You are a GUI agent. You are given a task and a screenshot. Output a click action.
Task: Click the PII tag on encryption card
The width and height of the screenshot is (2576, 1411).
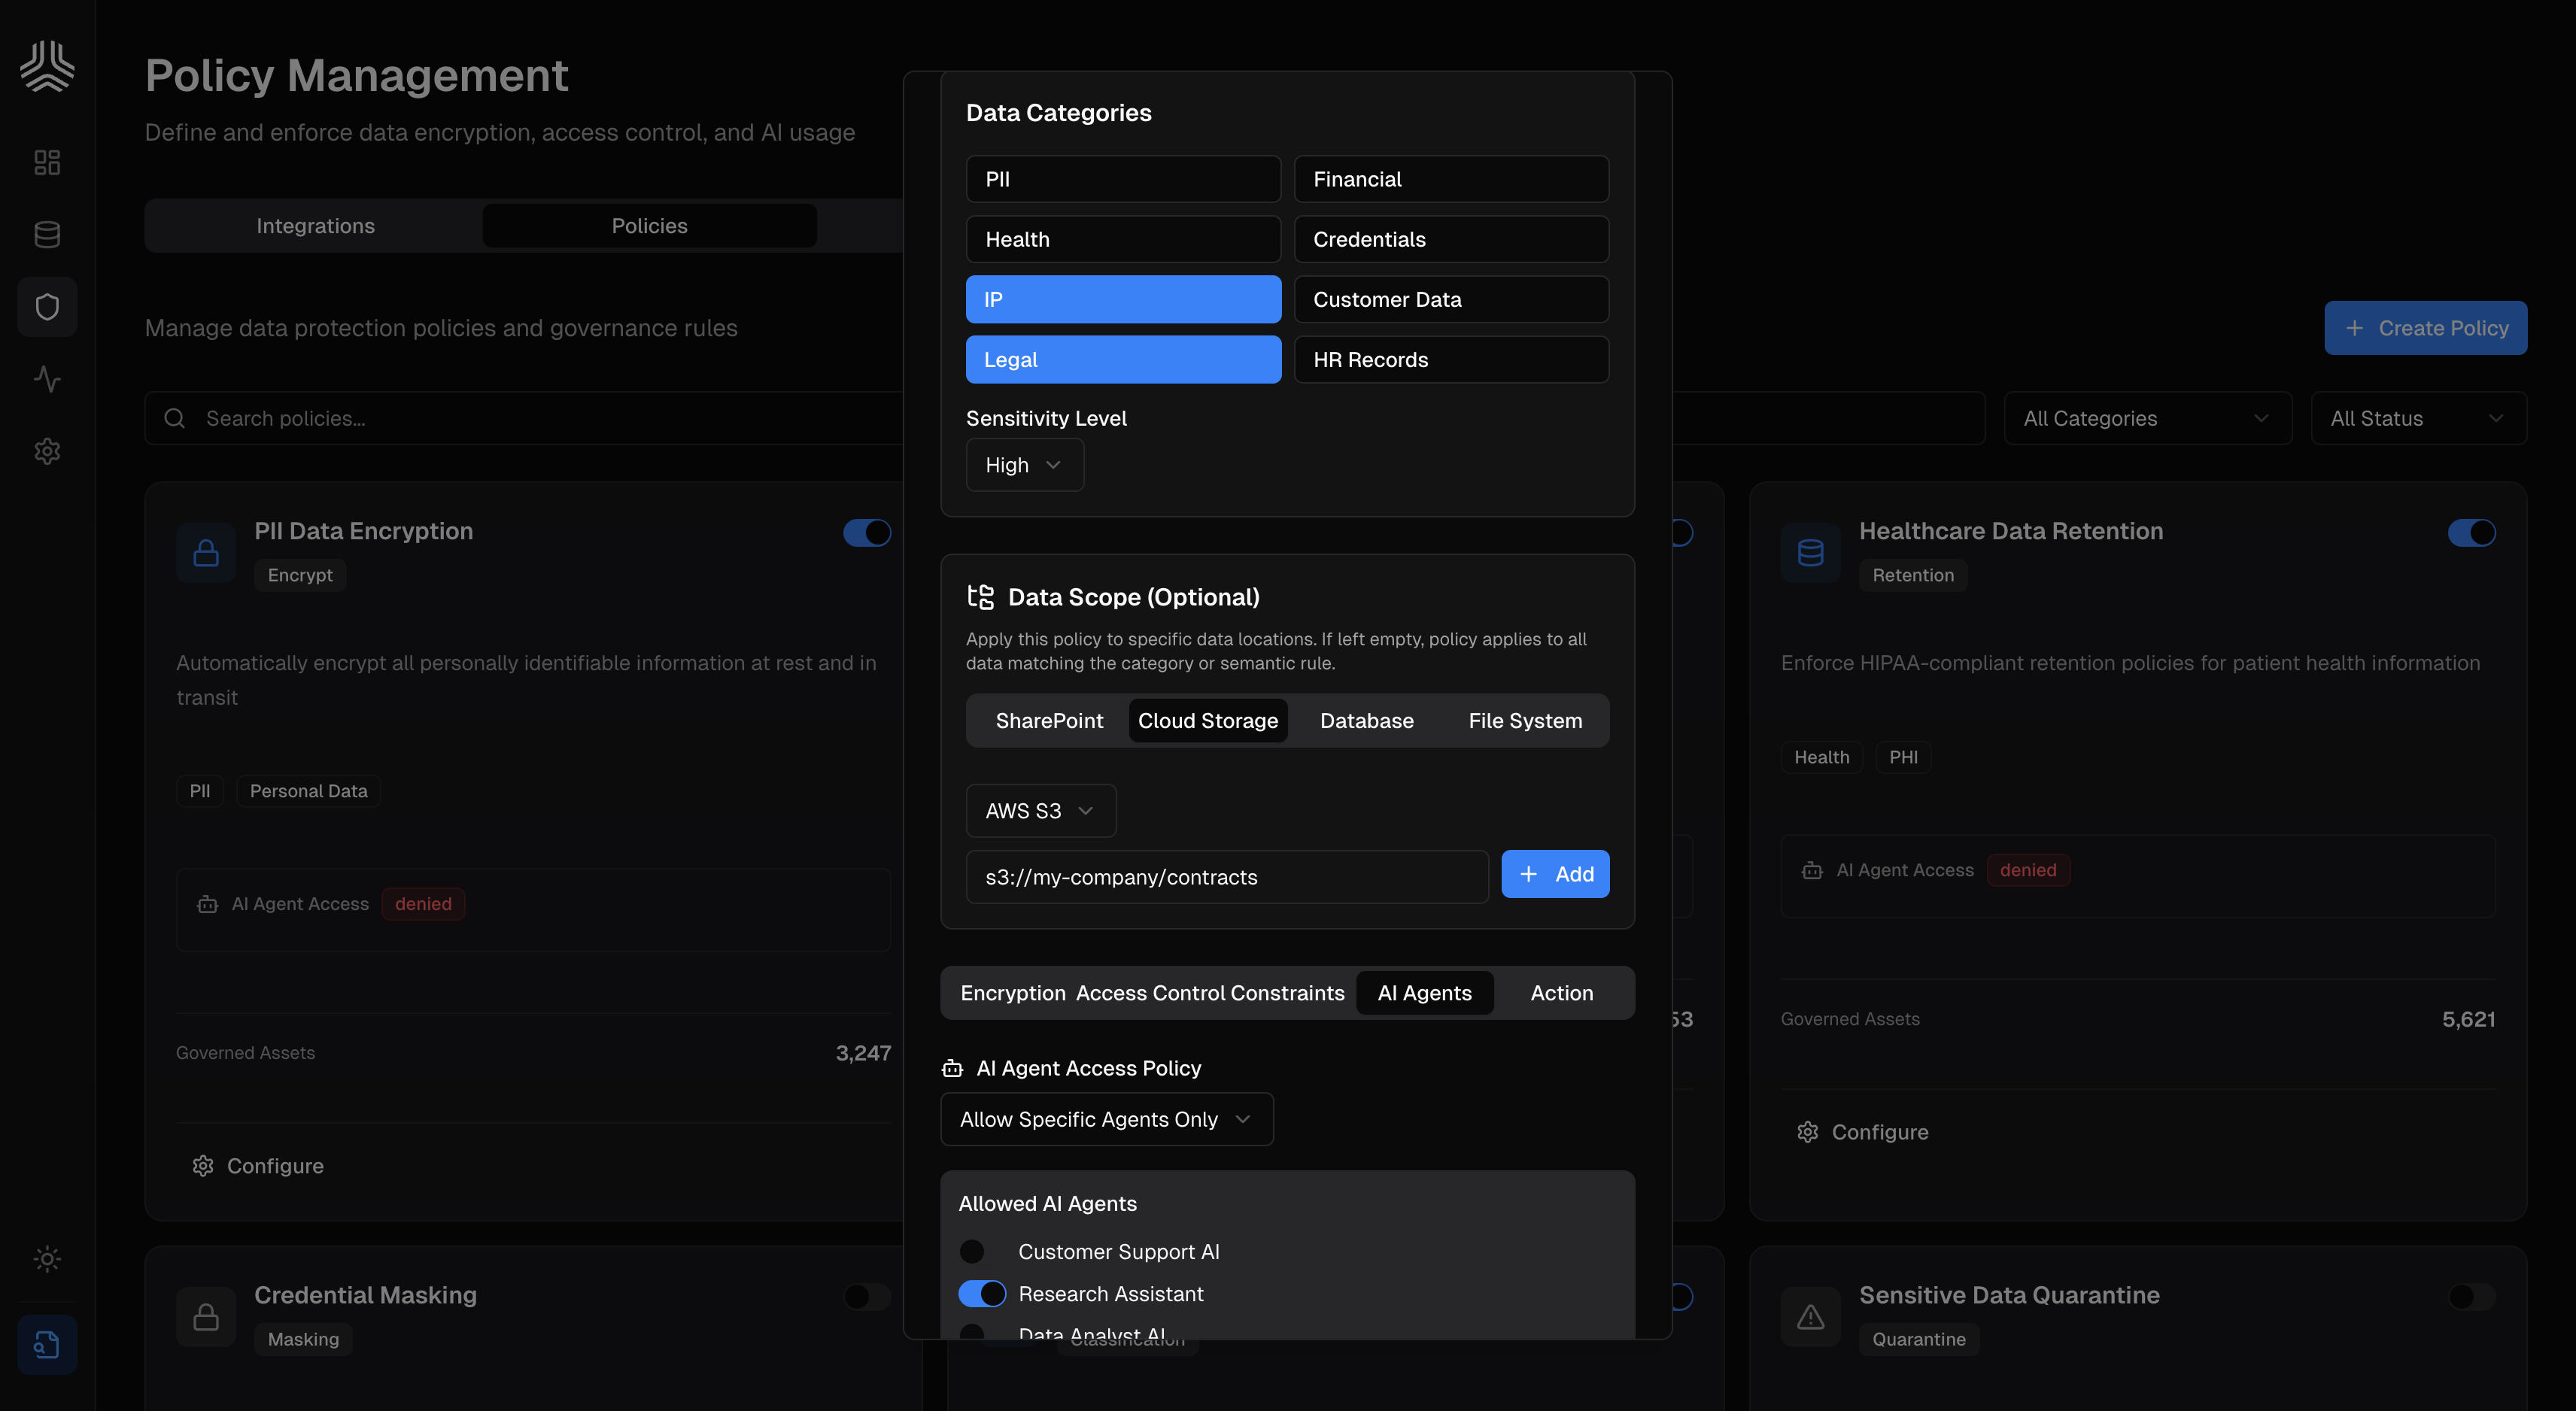(x=200, y=791)
